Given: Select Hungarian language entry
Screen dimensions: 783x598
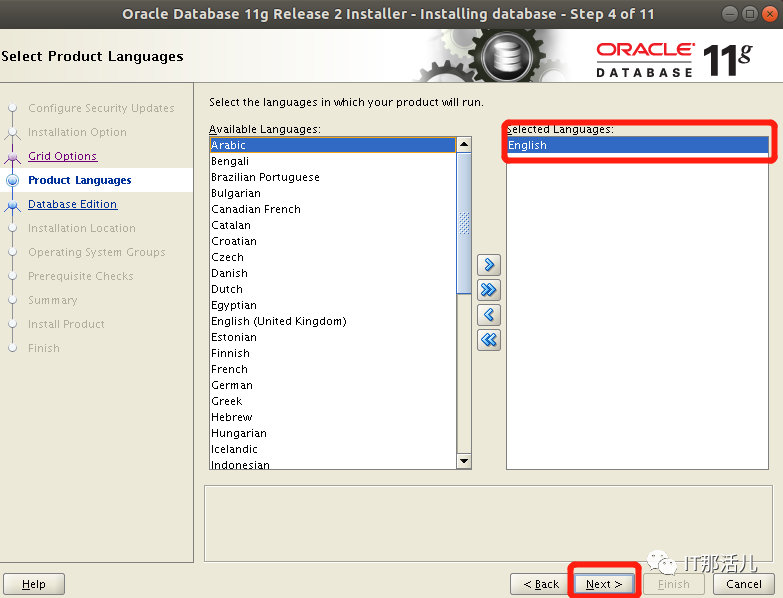Looking at the screenshot, I should (x=333, y=433).
